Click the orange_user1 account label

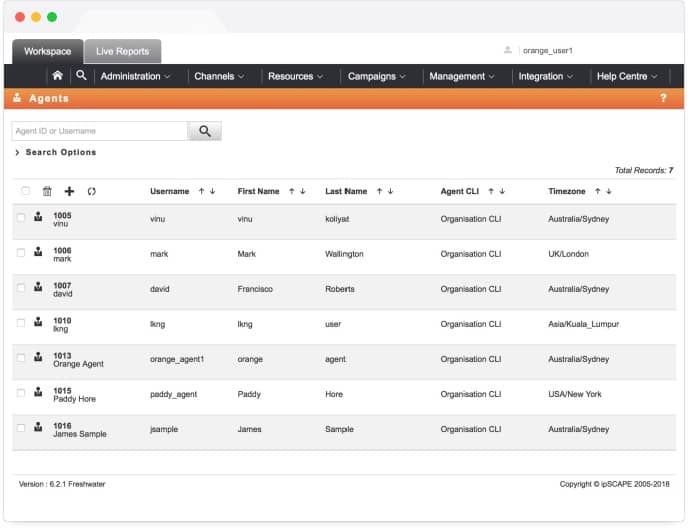(547, 50)
